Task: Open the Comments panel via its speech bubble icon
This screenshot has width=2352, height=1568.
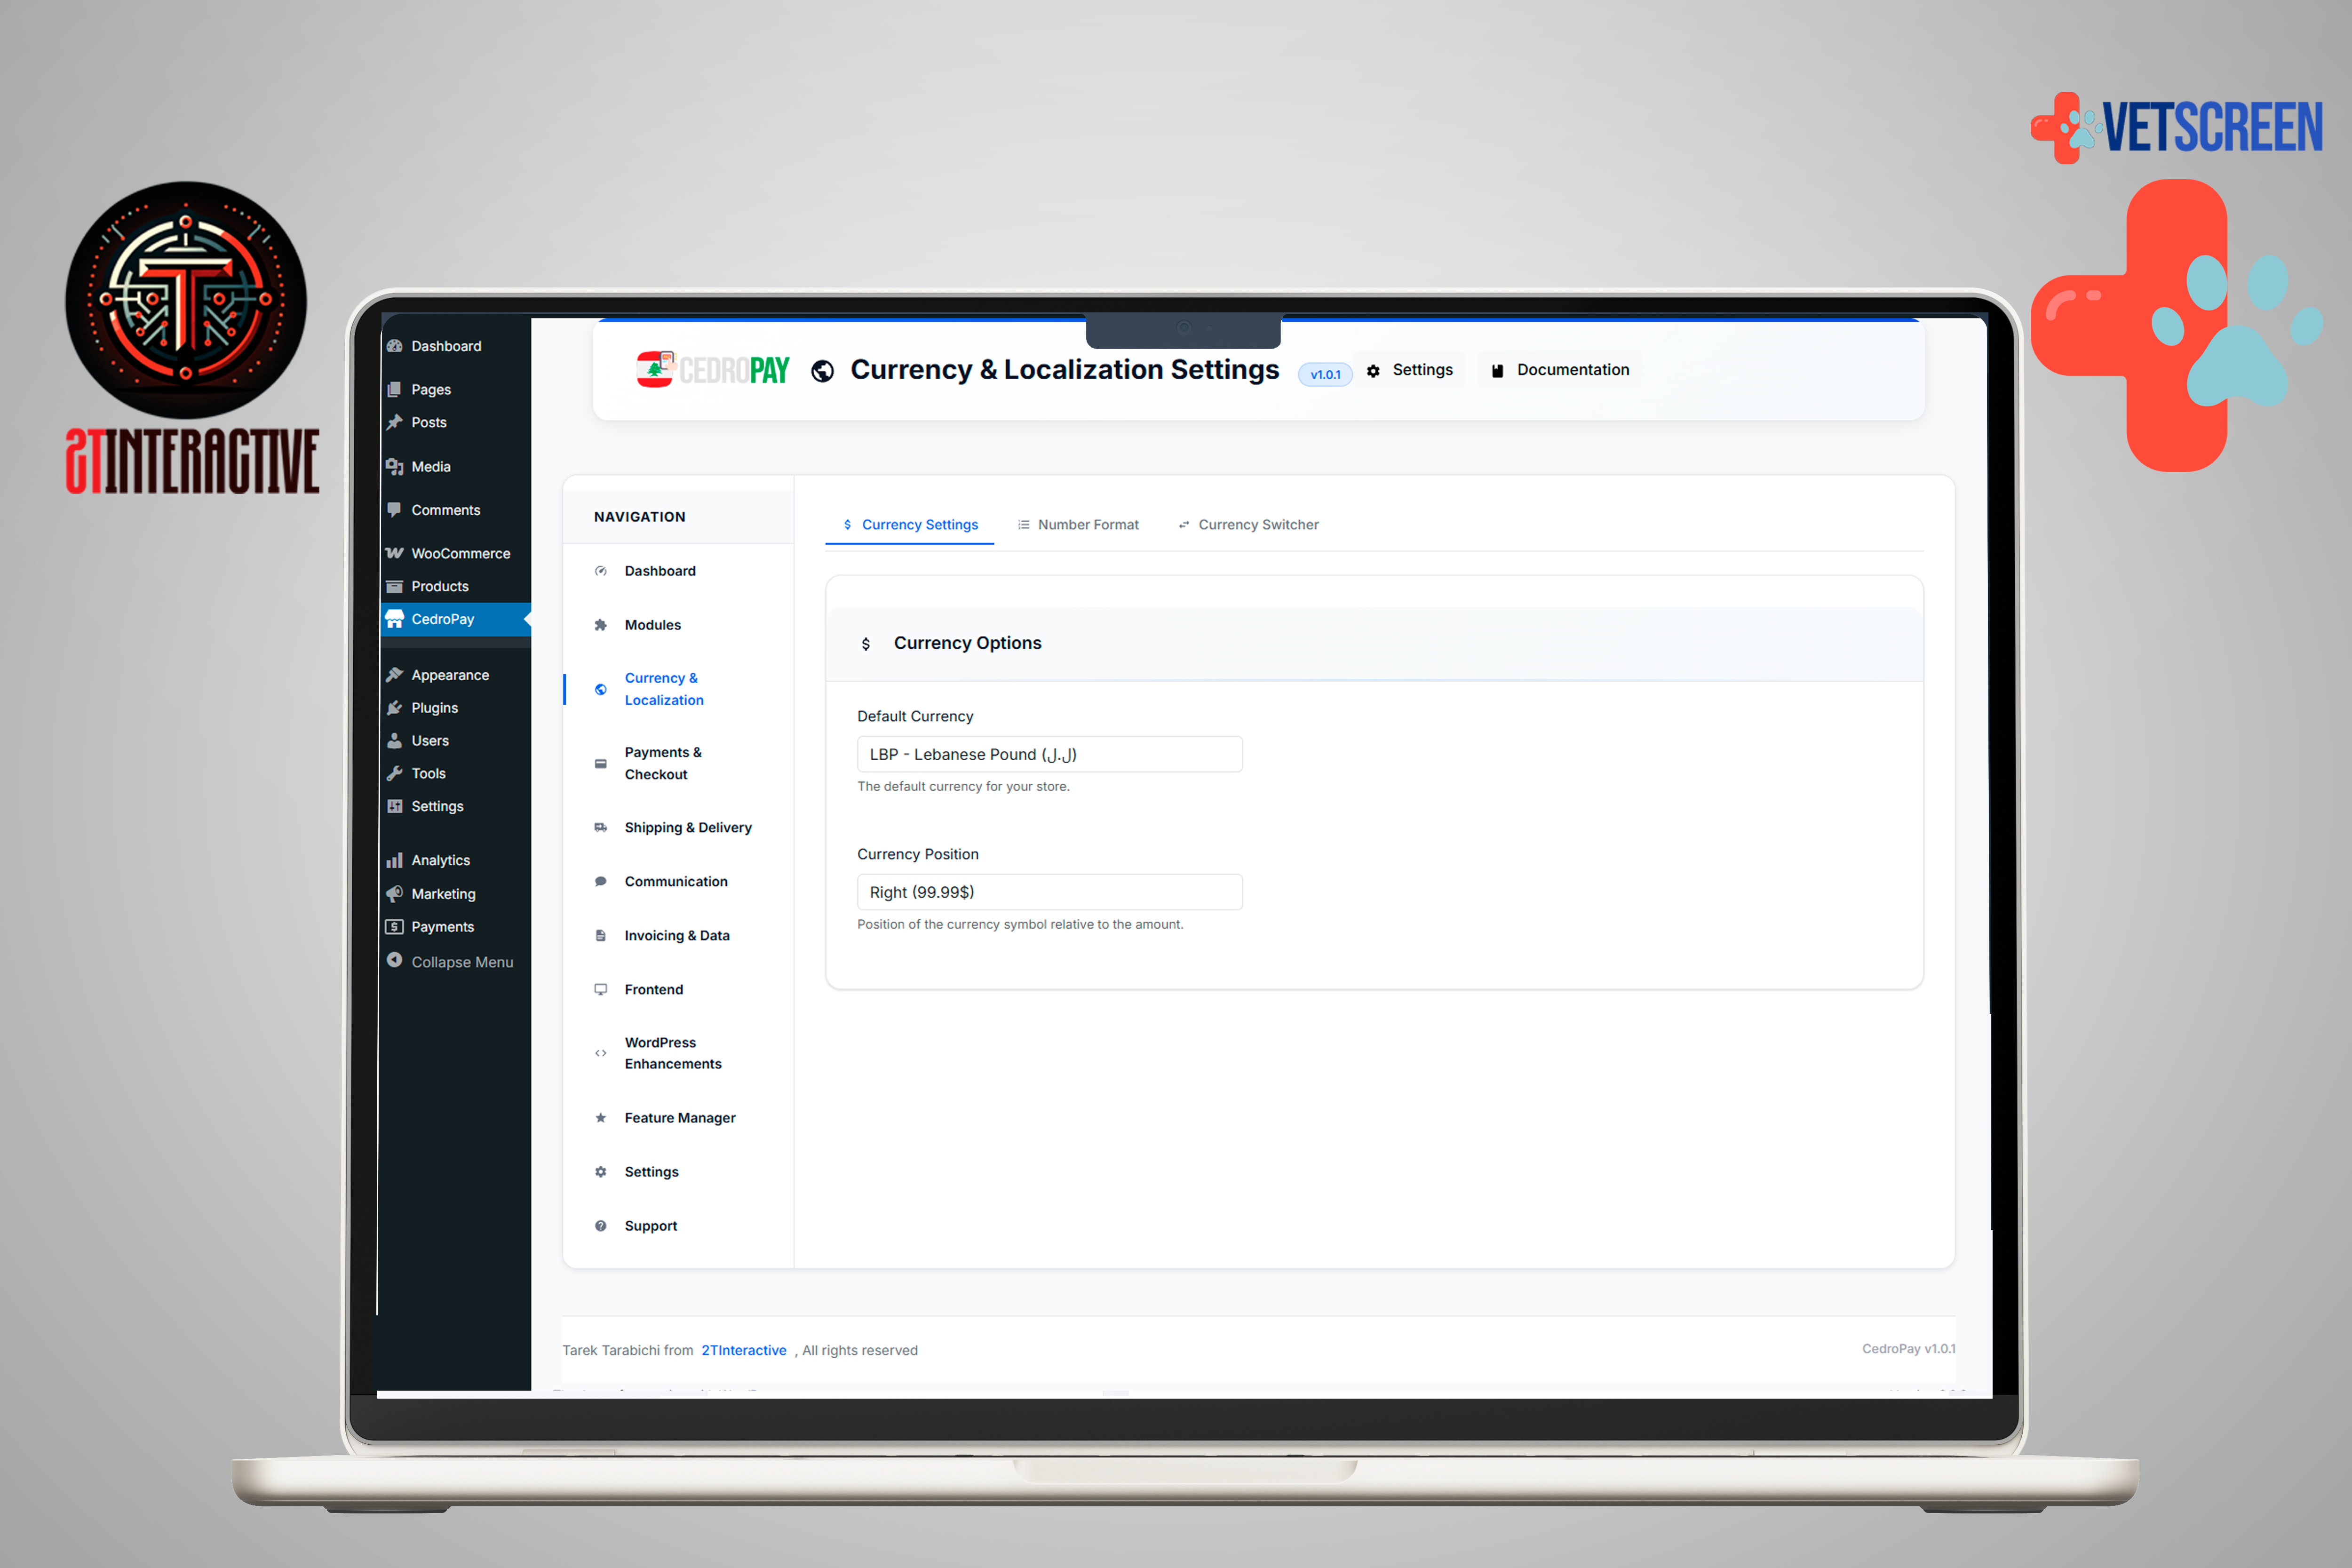Action: pyautogui.click(x=395, y=509)
